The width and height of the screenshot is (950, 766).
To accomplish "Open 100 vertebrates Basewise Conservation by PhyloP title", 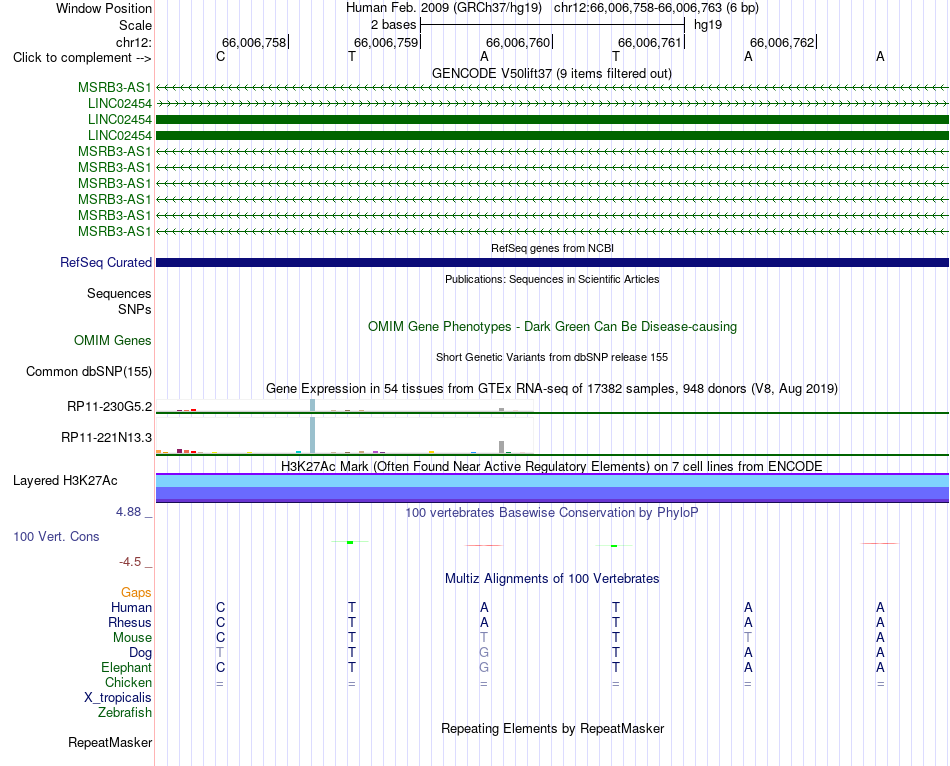I will click(x=551, y=513).
